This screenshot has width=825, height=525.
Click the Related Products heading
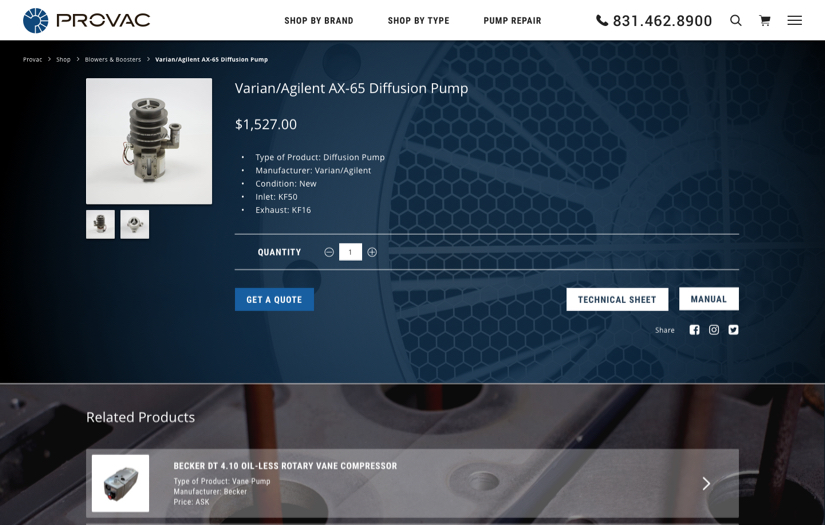140,417
